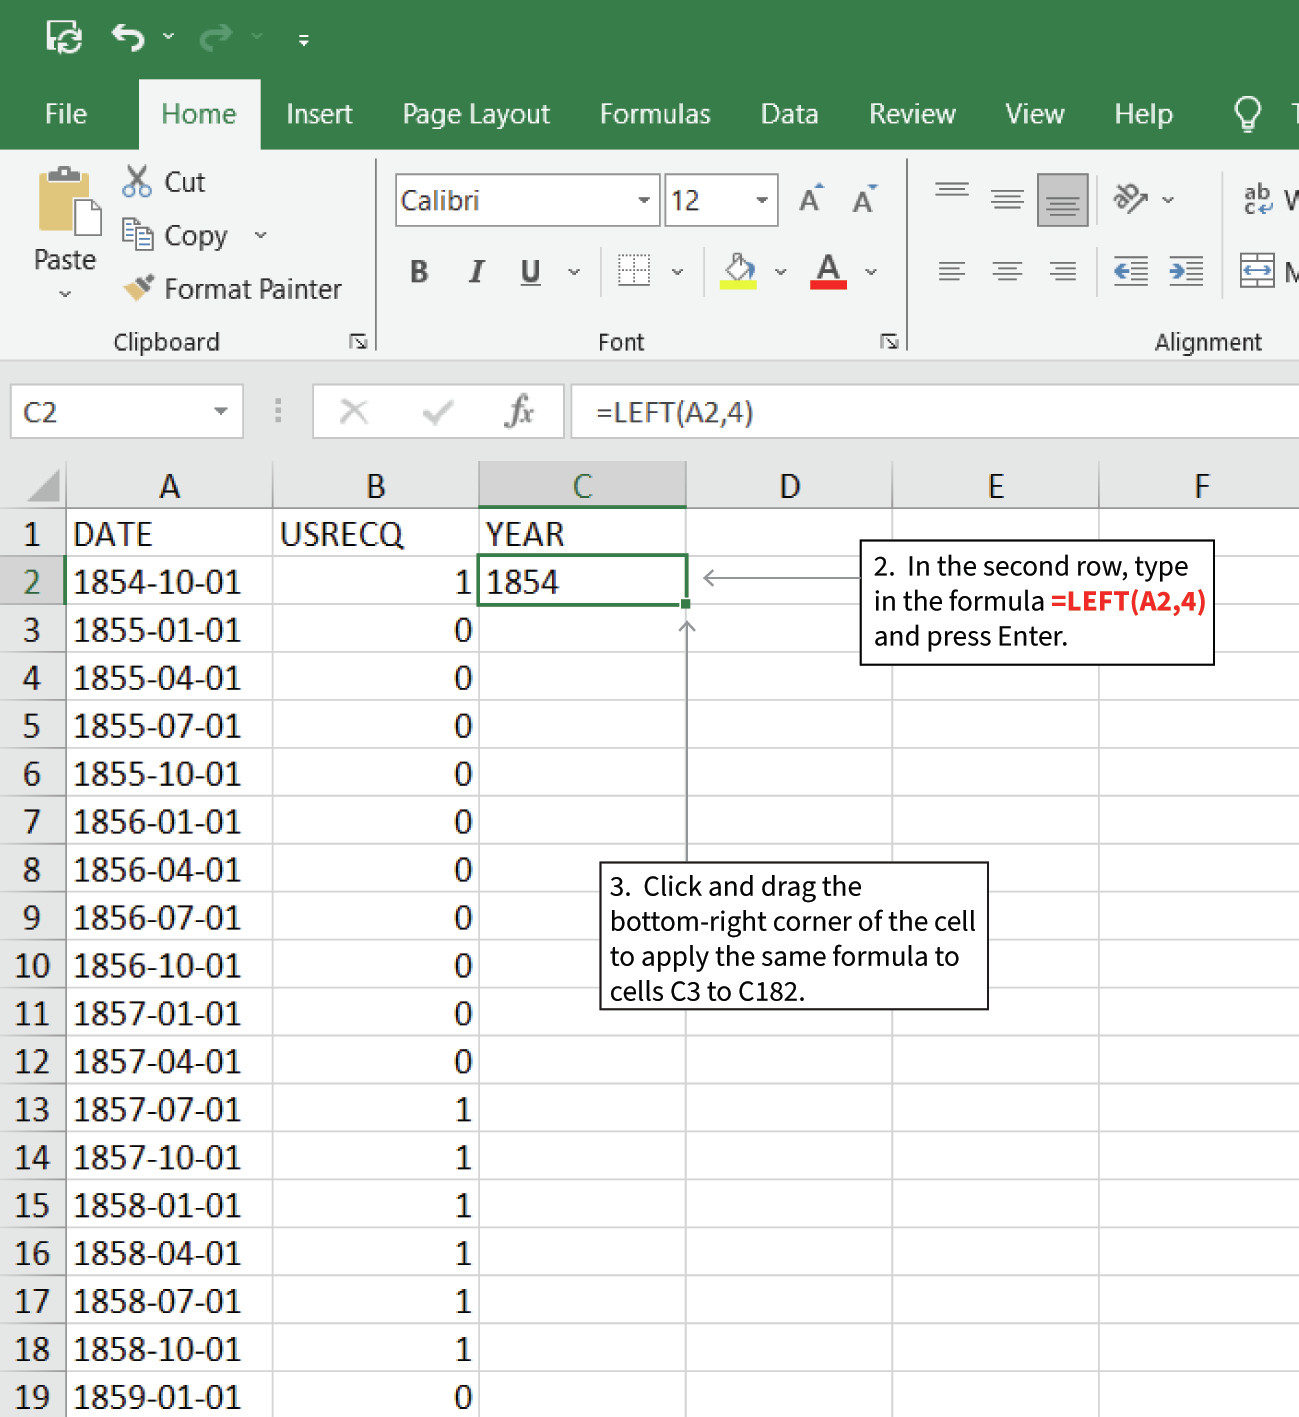Toggle Bottom Align vertical alignment
1299x1417 pixels.
pos(1062,199)
